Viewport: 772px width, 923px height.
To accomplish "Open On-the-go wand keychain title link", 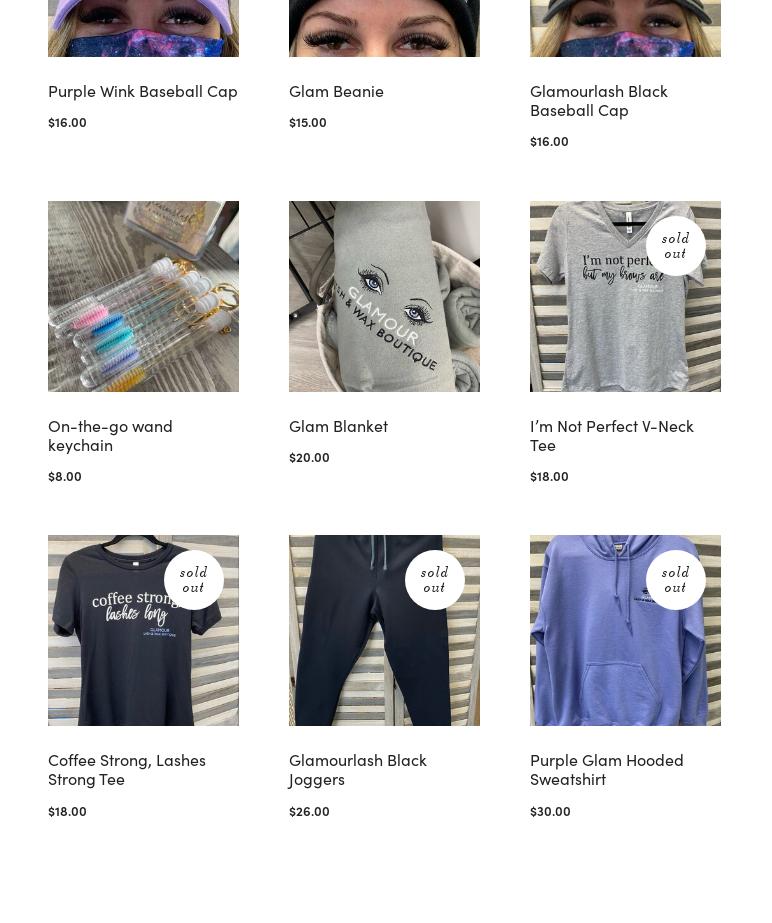I will 110,436.
